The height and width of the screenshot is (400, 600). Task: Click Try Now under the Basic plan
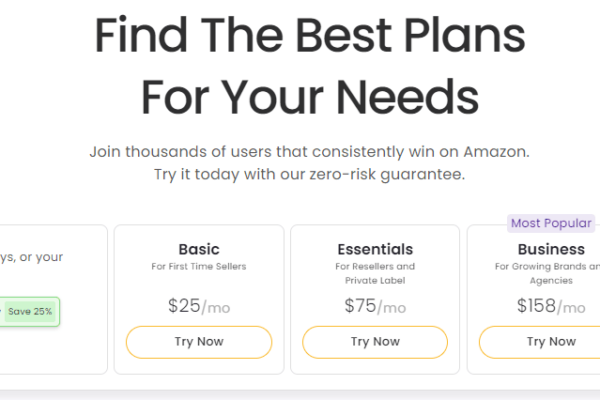click(x=199, y=342)
